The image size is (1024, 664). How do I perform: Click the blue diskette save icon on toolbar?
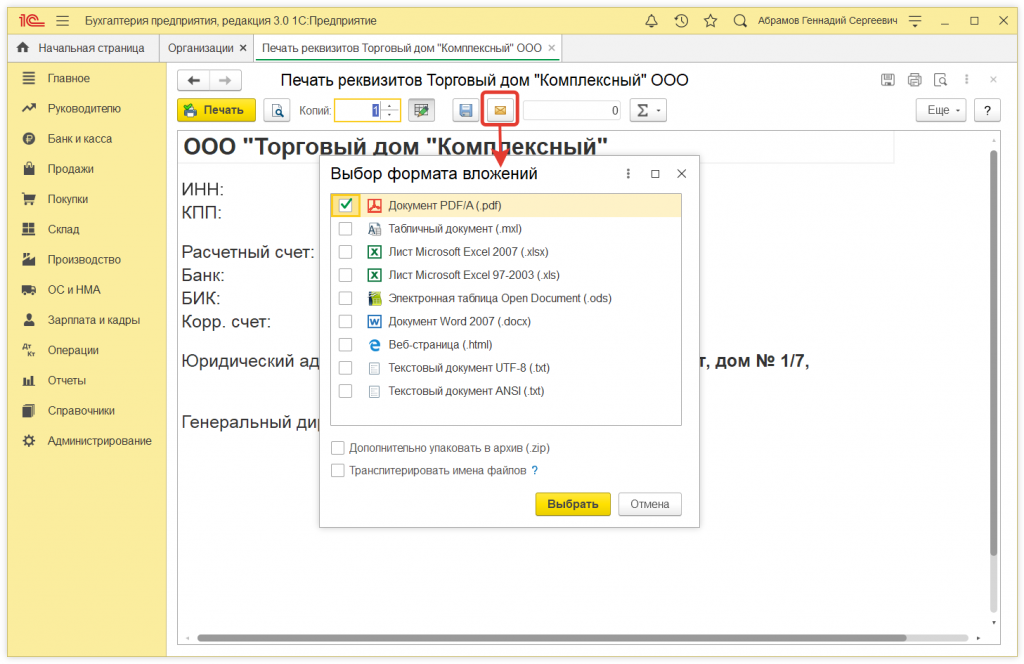(465, 110)
